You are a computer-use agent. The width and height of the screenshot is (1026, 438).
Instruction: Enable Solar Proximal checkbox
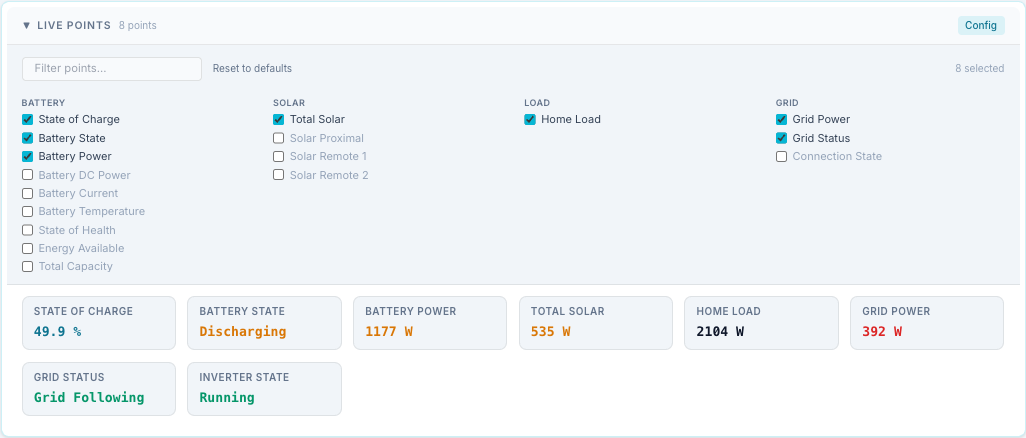pyautogui.click(x=279, y=138)
